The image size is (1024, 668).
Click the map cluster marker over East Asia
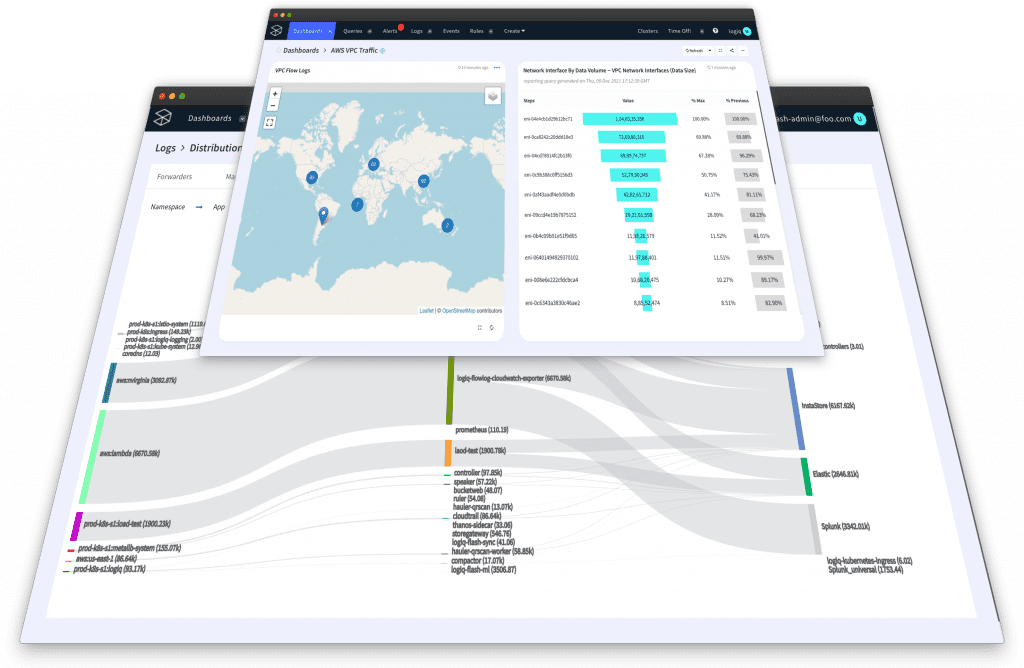tap(424, 181)
